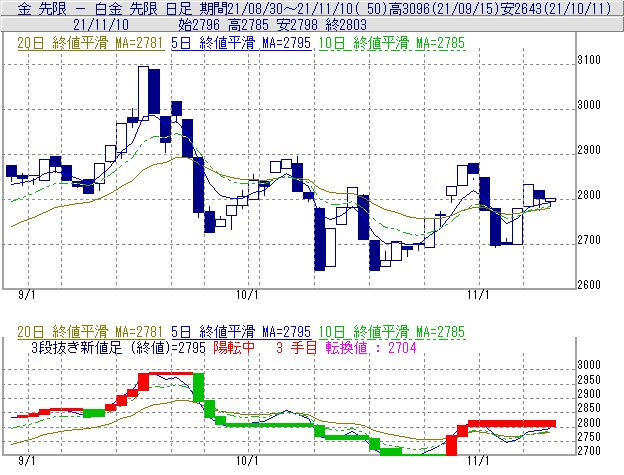Image resolution: width=624 pixels, height=475 pixels.
Task: Click the label '3段抜き新値足 (終値)=2795'
Action: (x=118, y=348)
